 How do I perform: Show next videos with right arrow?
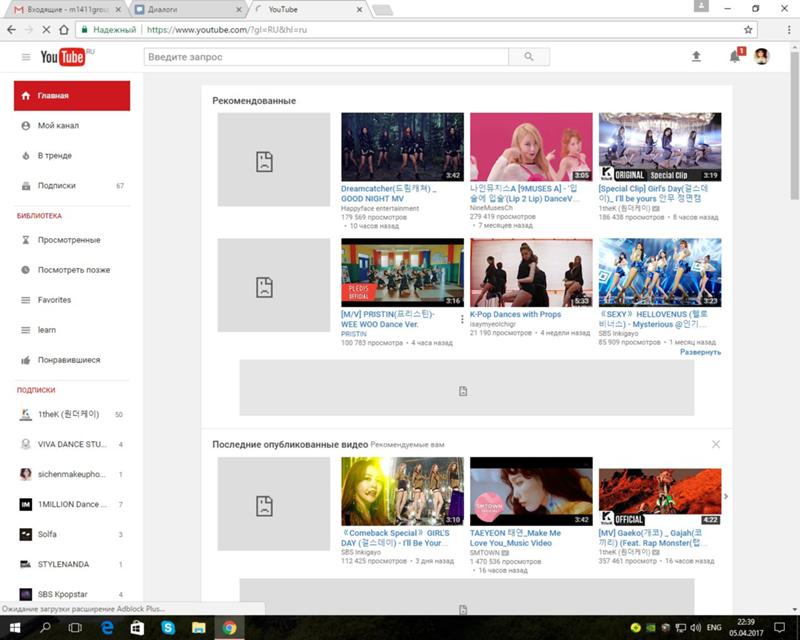point(726,496)
